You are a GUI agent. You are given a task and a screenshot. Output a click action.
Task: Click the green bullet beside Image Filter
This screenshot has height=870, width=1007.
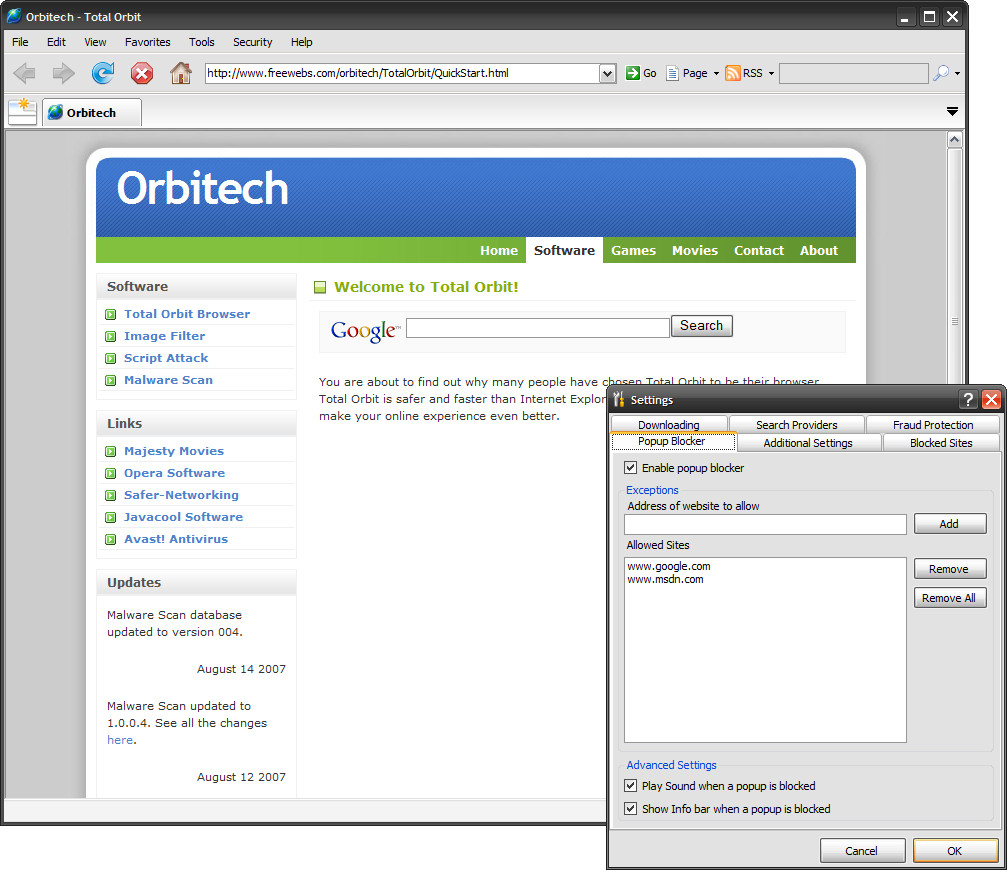point(110,336)
